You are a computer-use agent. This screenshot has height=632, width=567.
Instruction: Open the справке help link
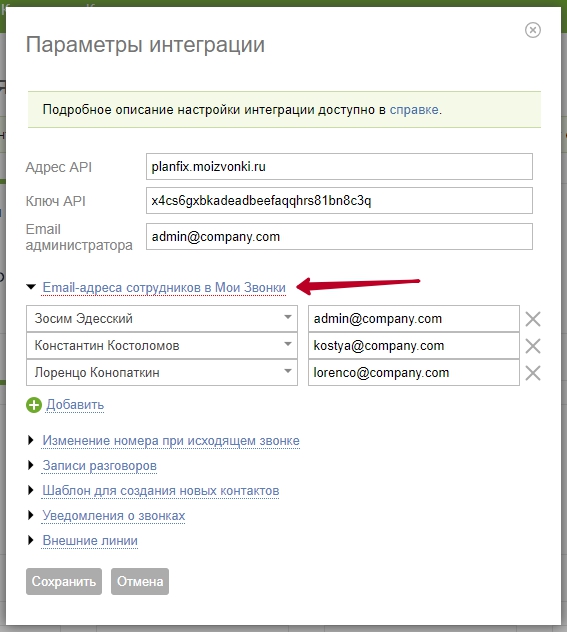tap(413, 110)
